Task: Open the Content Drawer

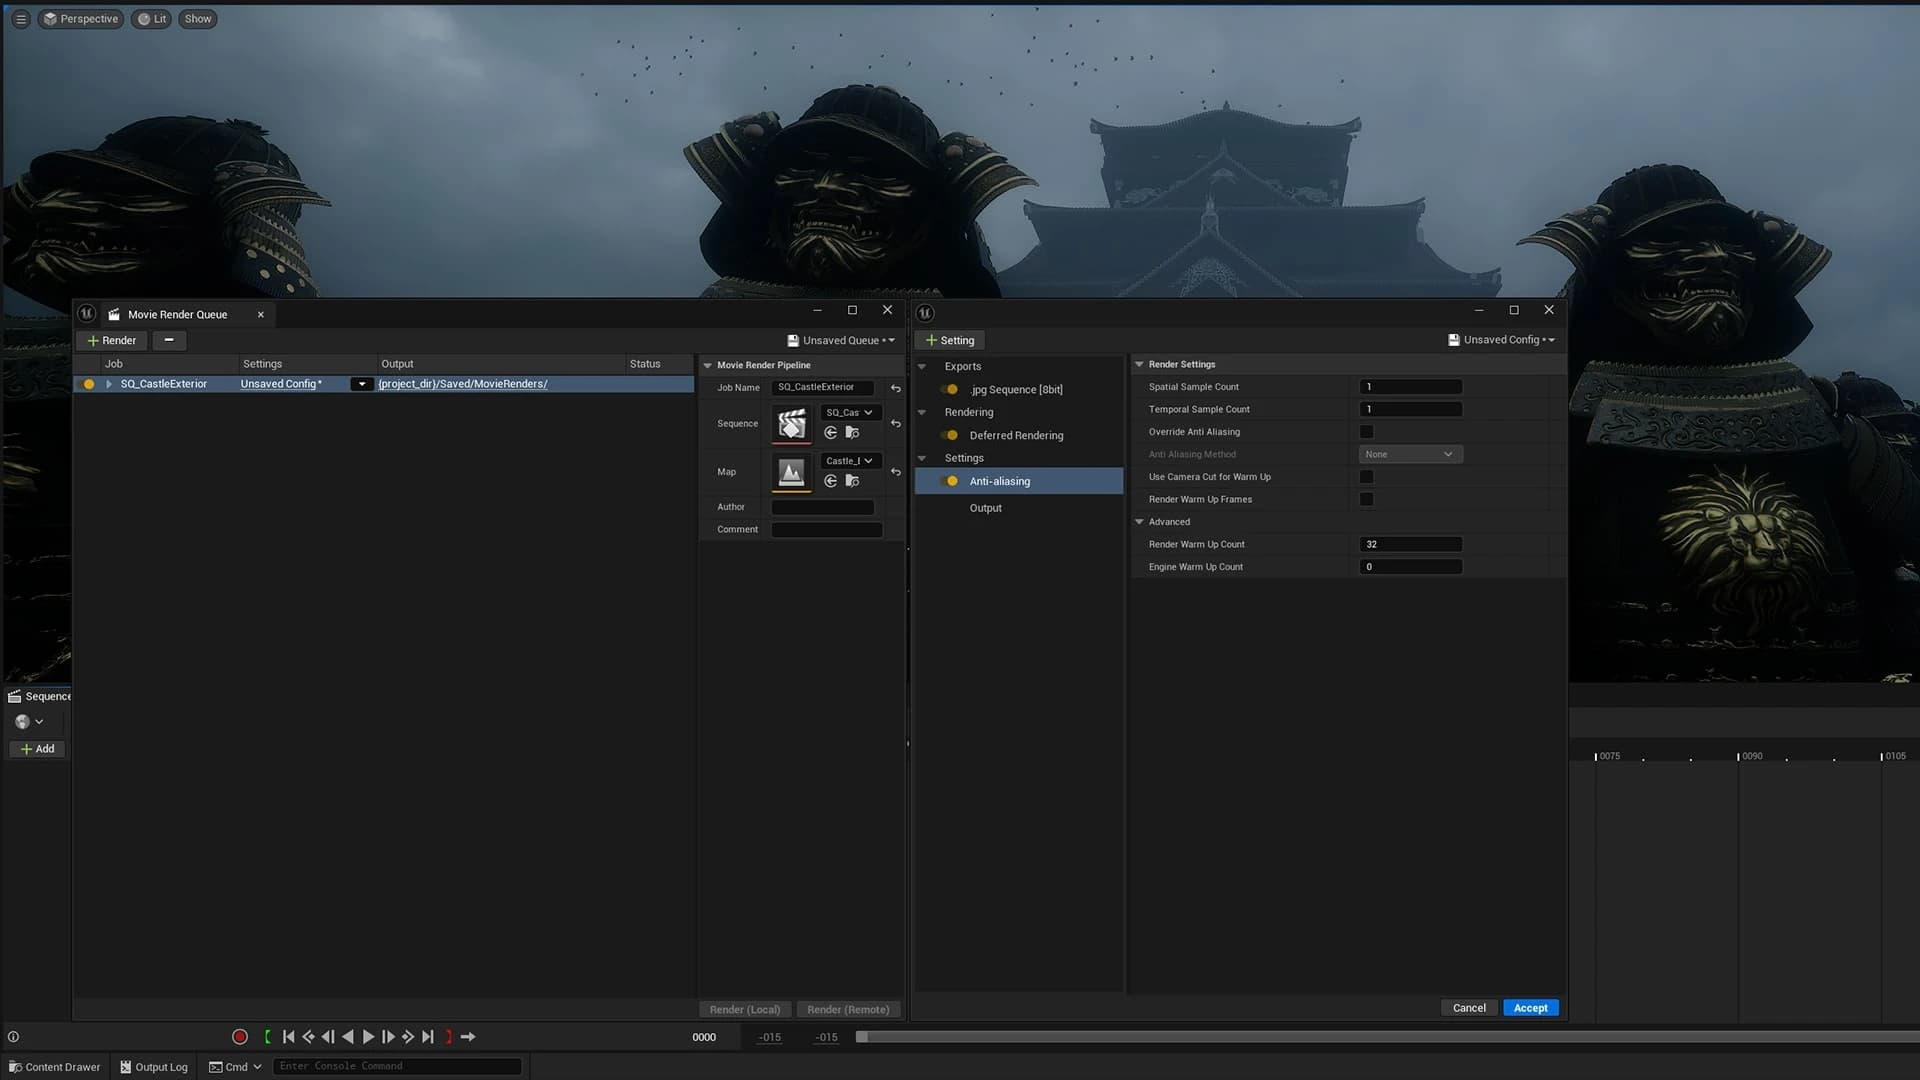Action: [x=55, y=1067]
